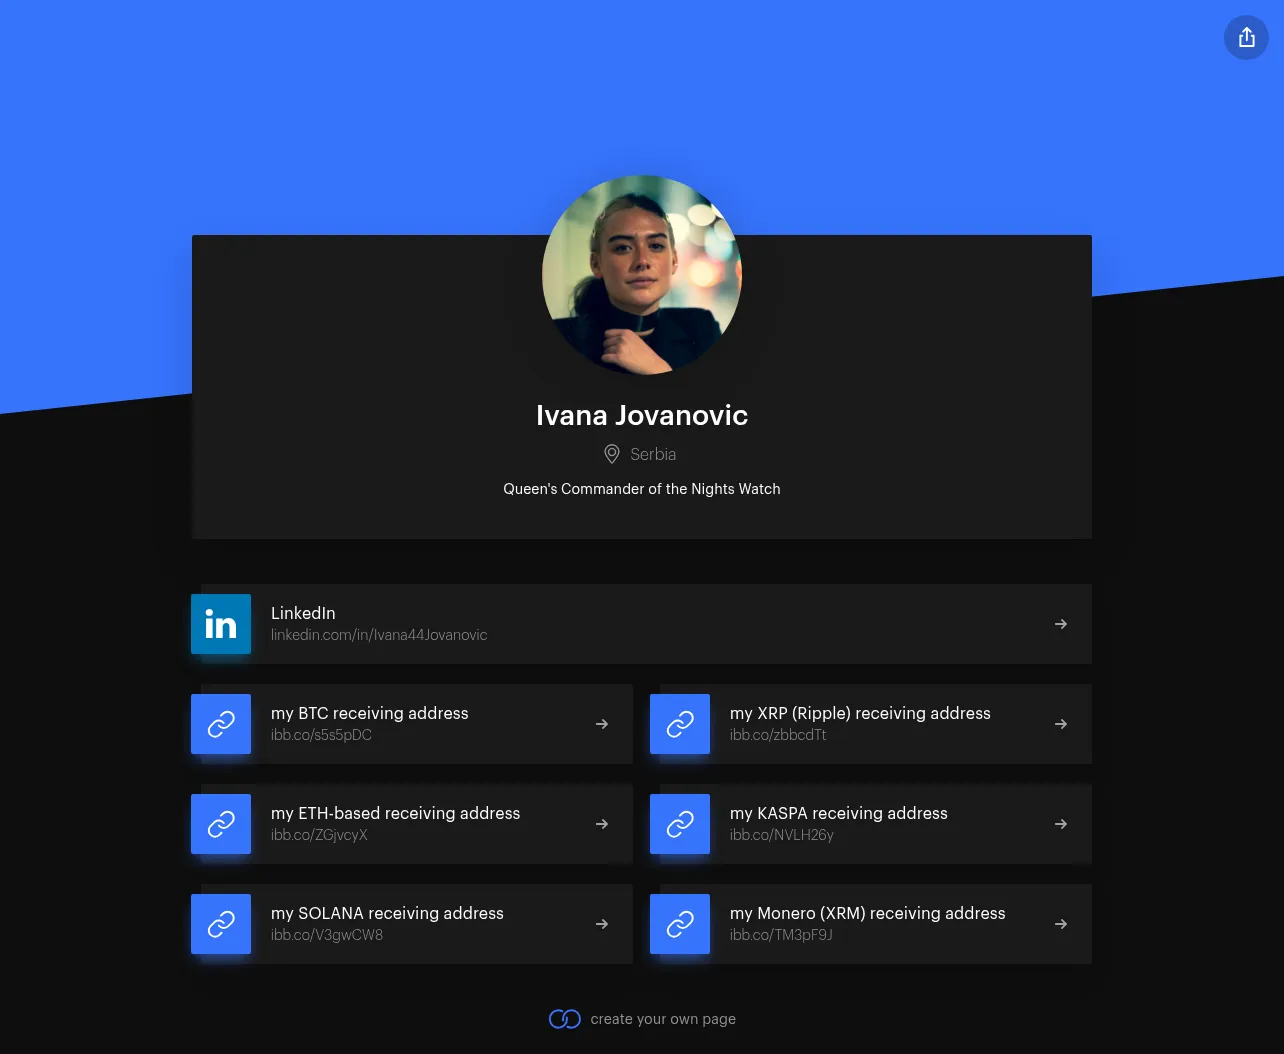This screenshot has height=1054, width=1284.
Task: Click the share icon in top corner
Action: coord(1246,37)
